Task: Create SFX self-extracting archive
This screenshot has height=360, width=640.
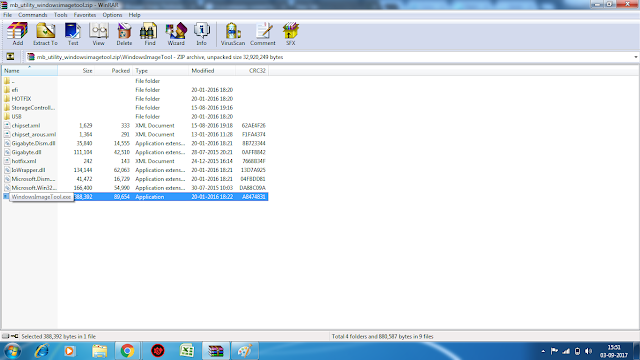Action: [x=290, y=34]
